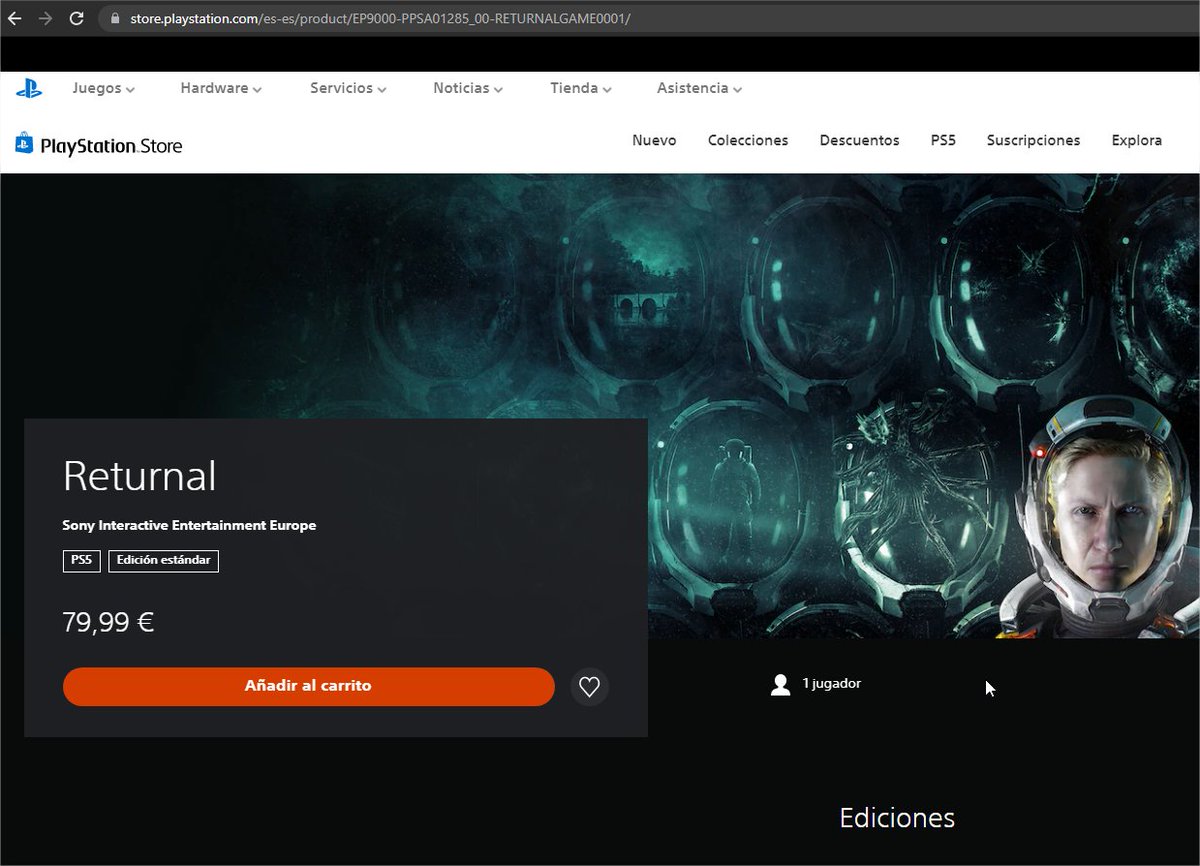
Task: Reload the page with the refresh icon
Action: [x=77, y=18]
